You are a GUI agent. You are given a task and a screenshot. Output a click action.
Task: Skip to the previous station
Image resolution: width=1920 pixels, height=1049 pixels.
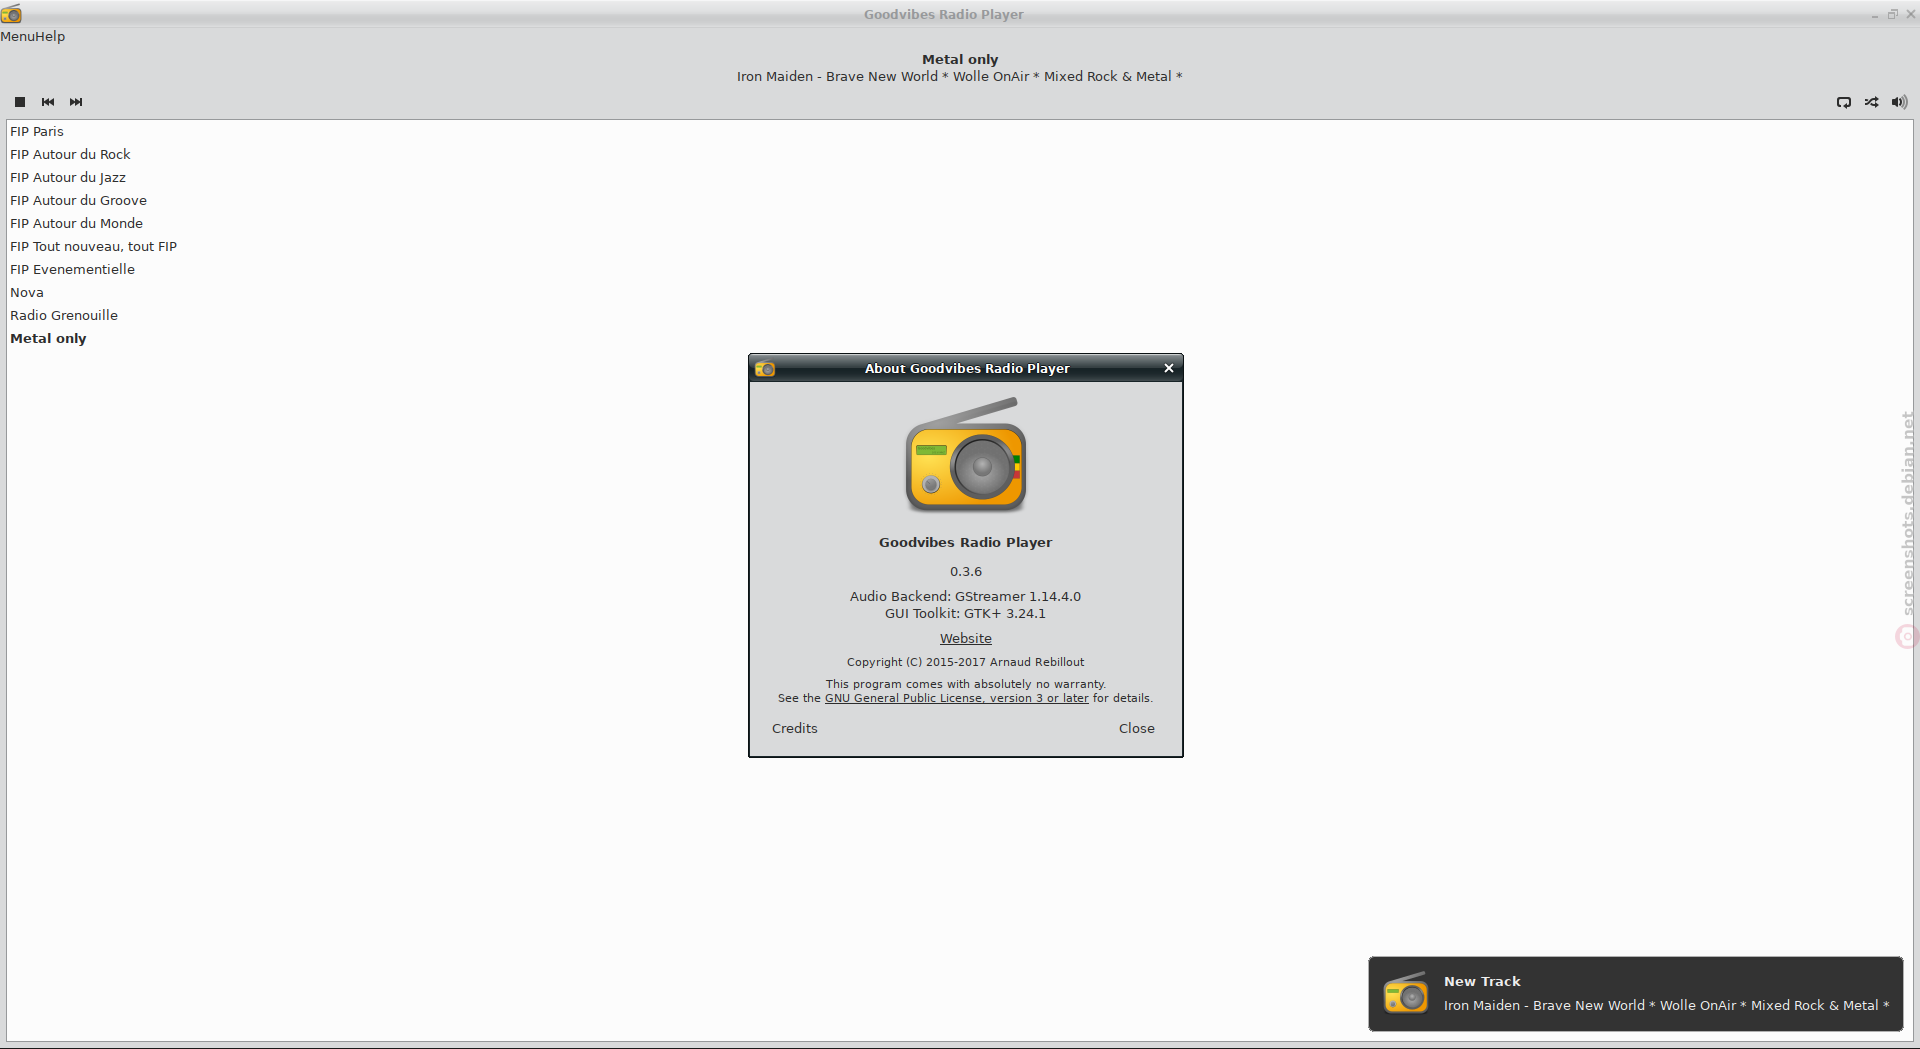pyautogui.click(x=48, y=102)
